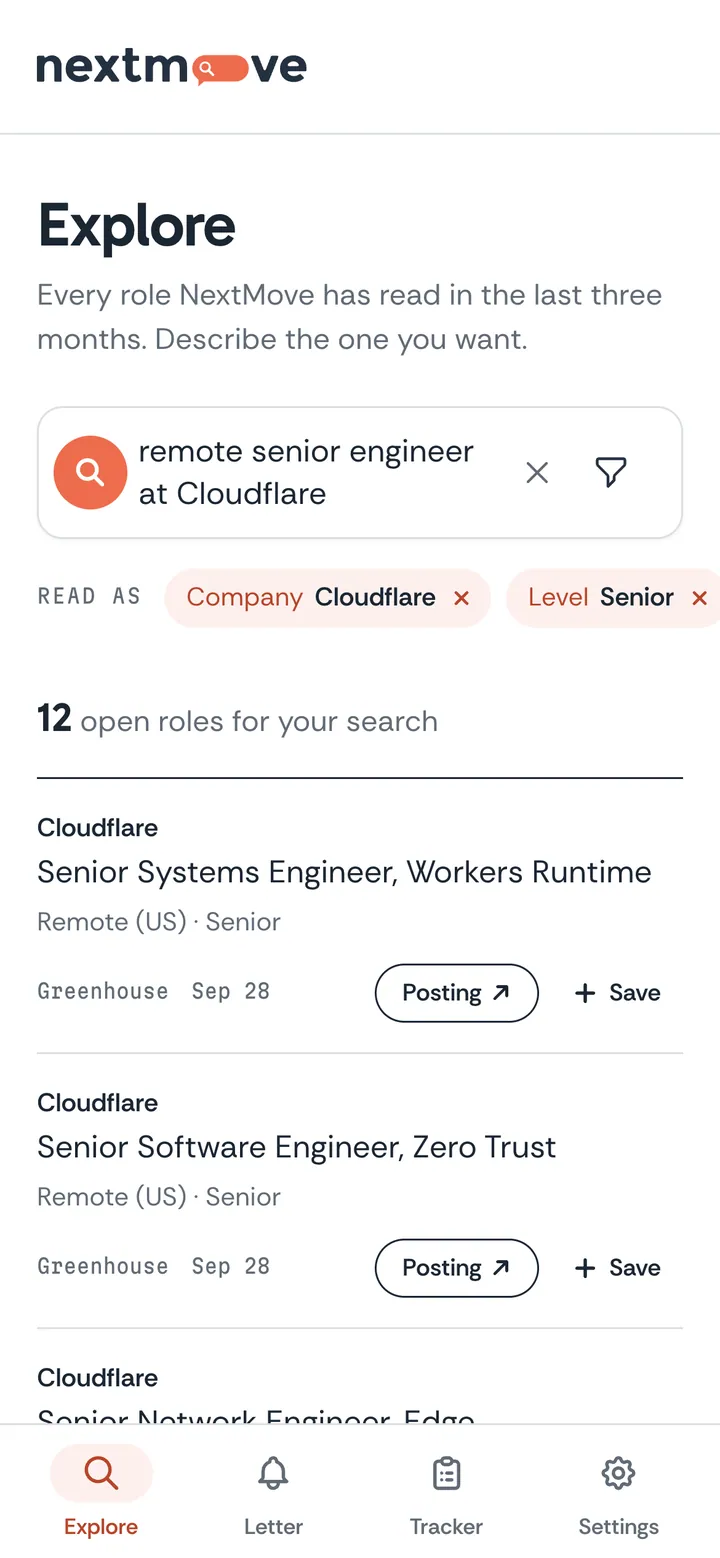Switch to the Explore tab
The width and height of the screenshot is (720, 1558).
click(101, 1491)
